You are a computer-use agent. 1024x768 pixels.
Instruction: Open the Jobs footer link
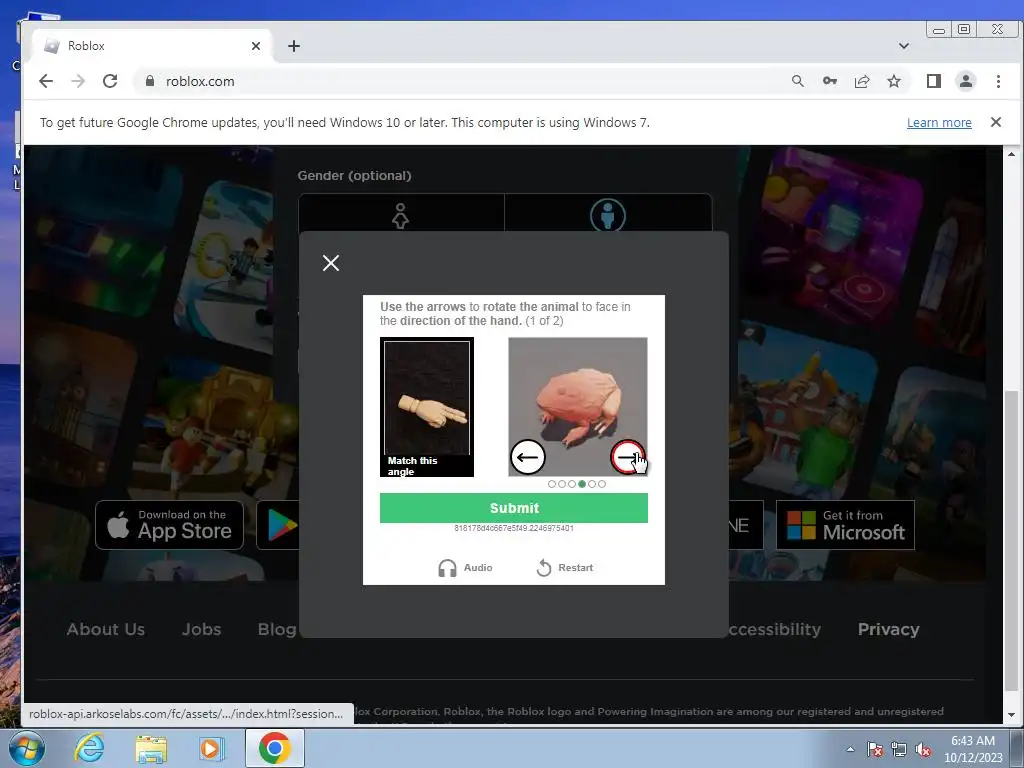[x=201, y=630]
